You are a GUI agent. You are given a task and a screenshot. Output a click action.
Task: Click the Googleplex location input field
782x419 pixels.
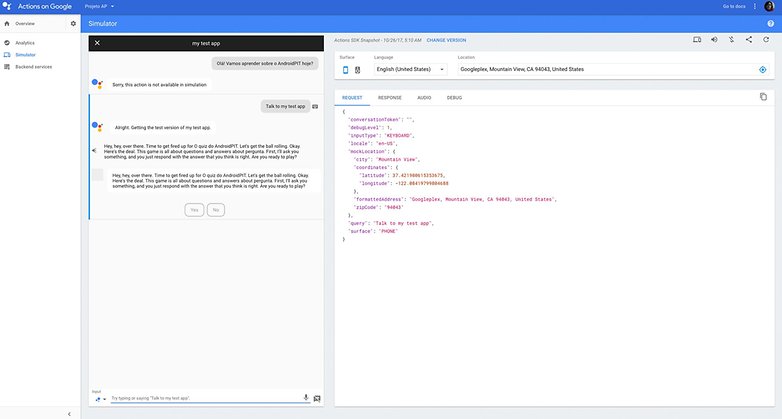coord(607,69)
